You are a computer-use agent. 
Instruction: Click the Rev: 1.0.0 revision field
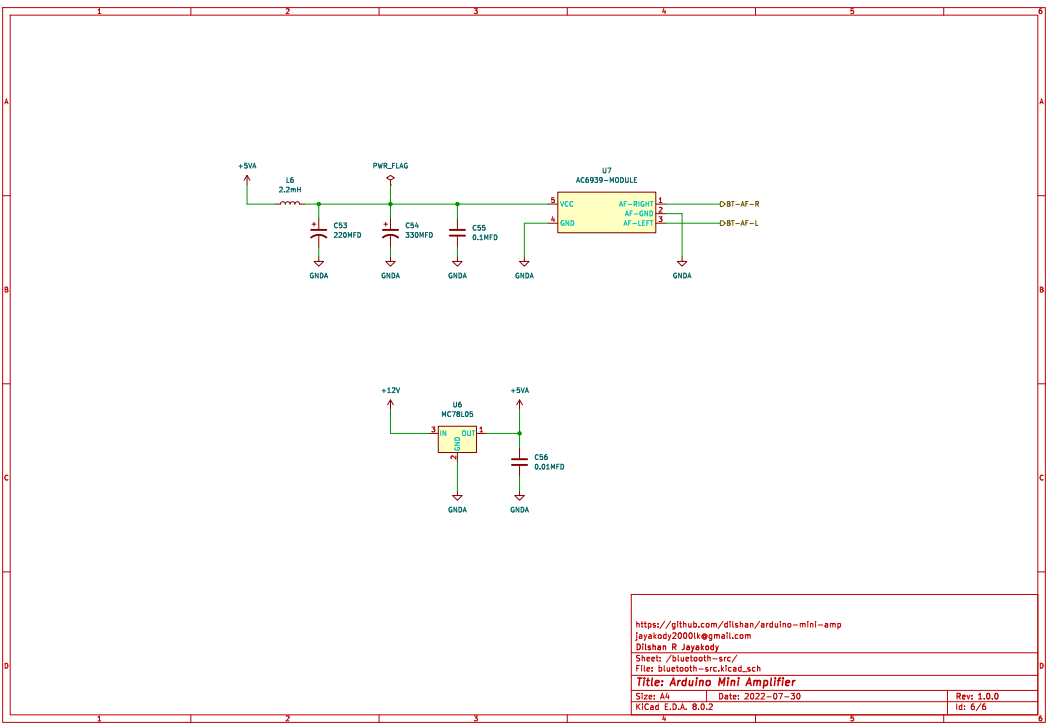click(977, 696)
